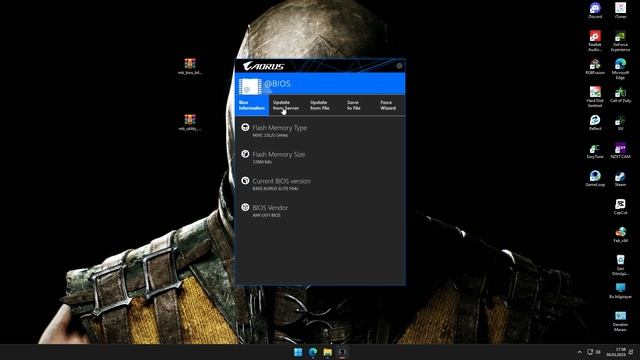Screen dimensions: 640x360
Task: Select the 'Current BIOS version' label
Action: coord(282,181)
